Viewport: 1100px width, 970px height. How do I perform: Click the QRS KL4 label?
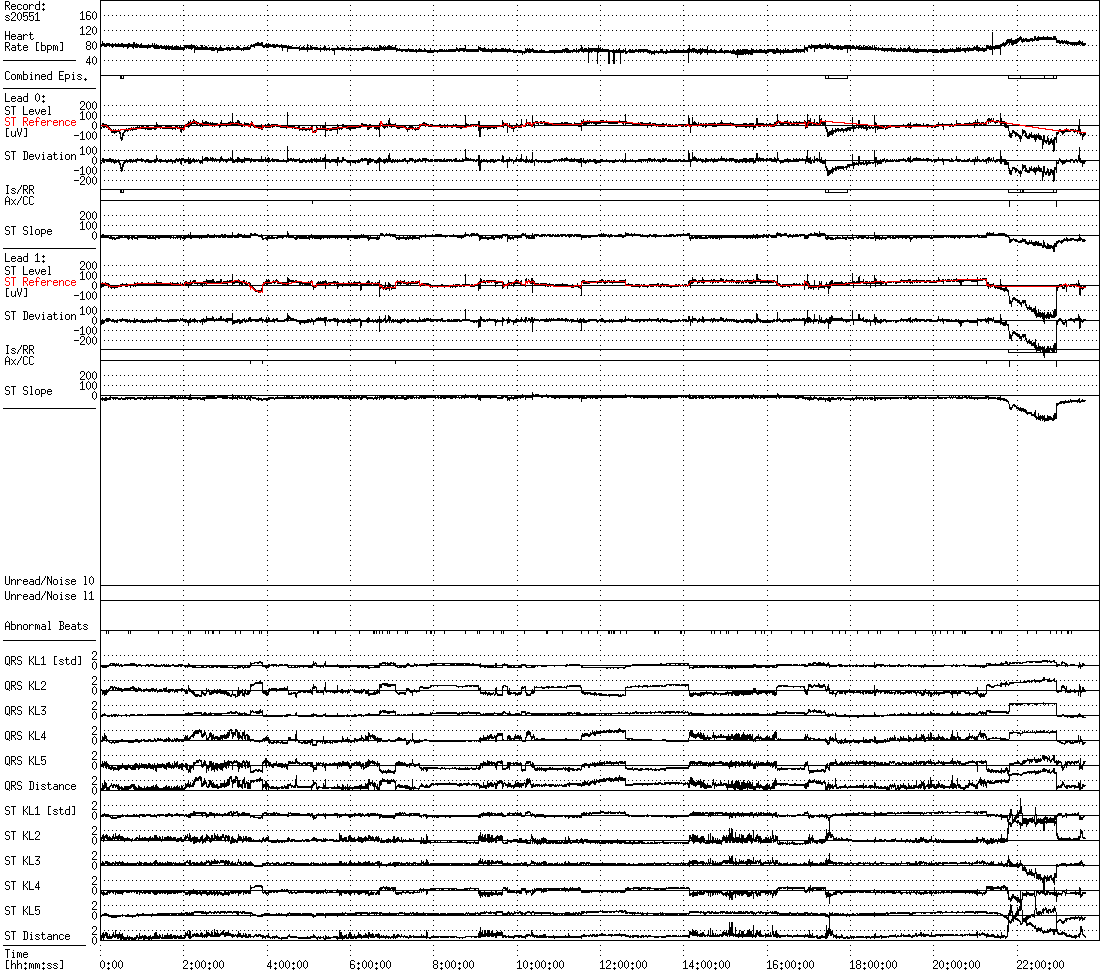(x=25, y=736)
